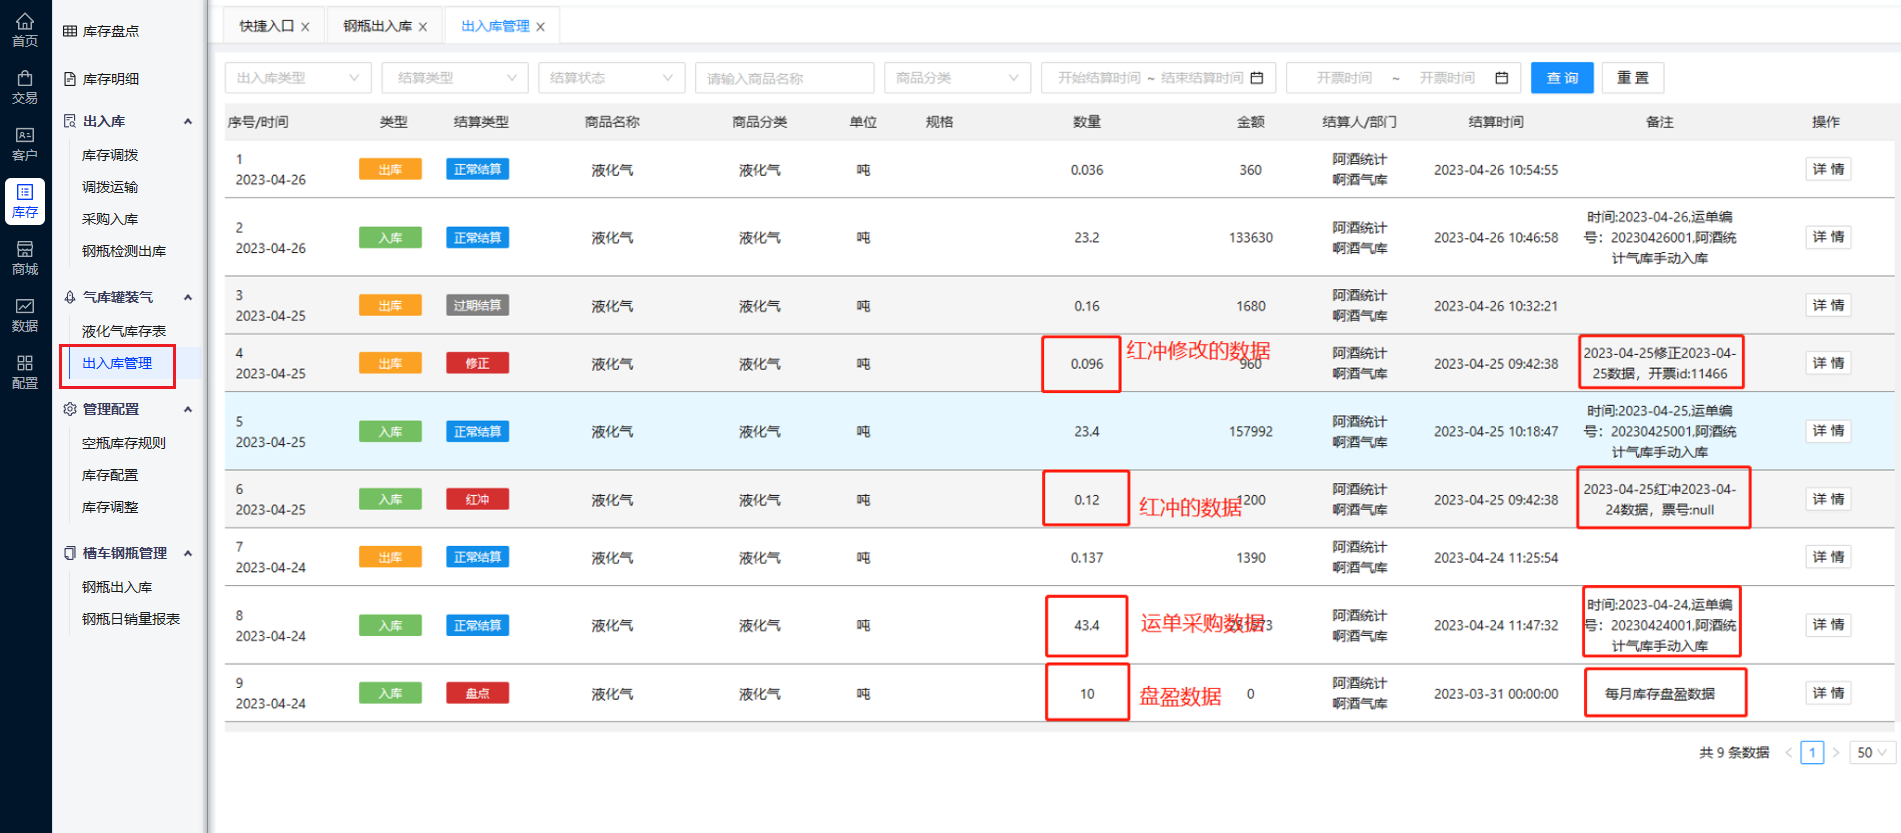Open the 出入库类型 dropdown filter

pyautogui.click(x=297, y=78)
